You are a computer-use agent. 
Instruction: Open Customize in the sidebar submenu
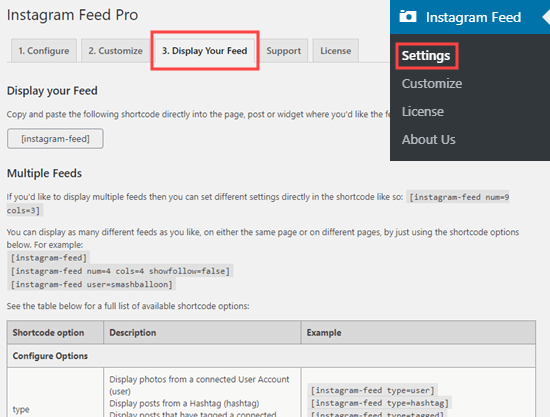pyautogui.click(x=432, y=83)
